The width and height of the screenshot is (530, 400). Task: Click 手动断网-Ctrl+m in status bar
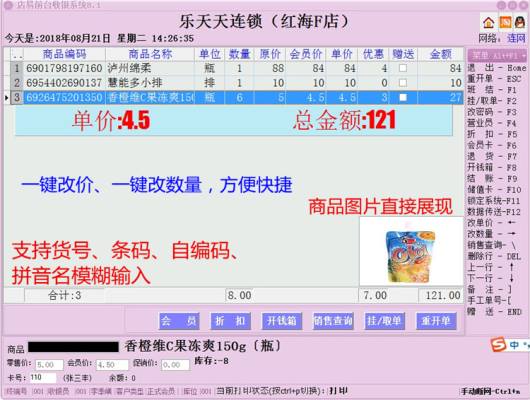pos(491,391)
